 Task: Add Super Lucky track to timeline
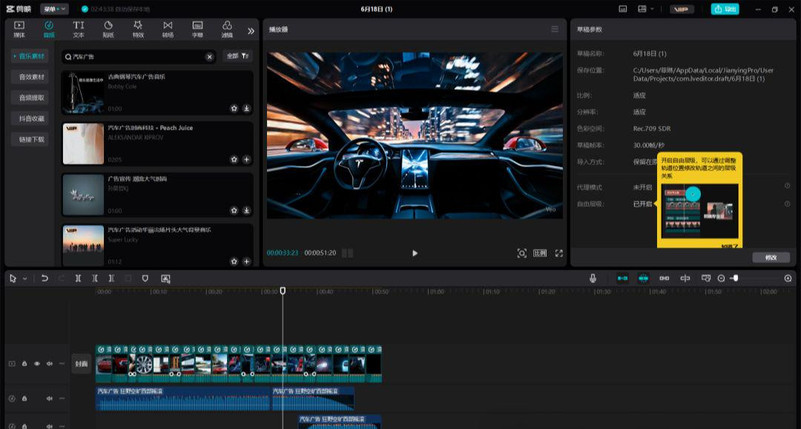click(x=246, y=261)
